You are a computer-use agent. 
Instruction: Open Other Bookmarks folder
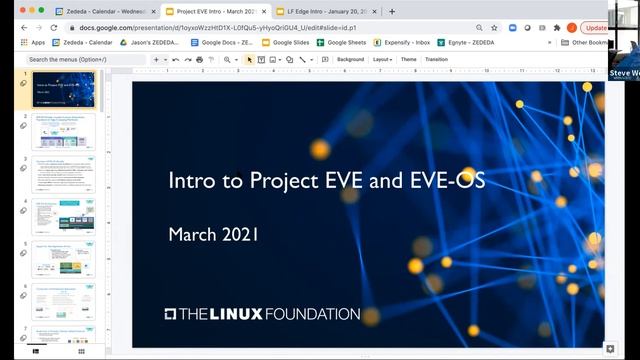point(584,42)
